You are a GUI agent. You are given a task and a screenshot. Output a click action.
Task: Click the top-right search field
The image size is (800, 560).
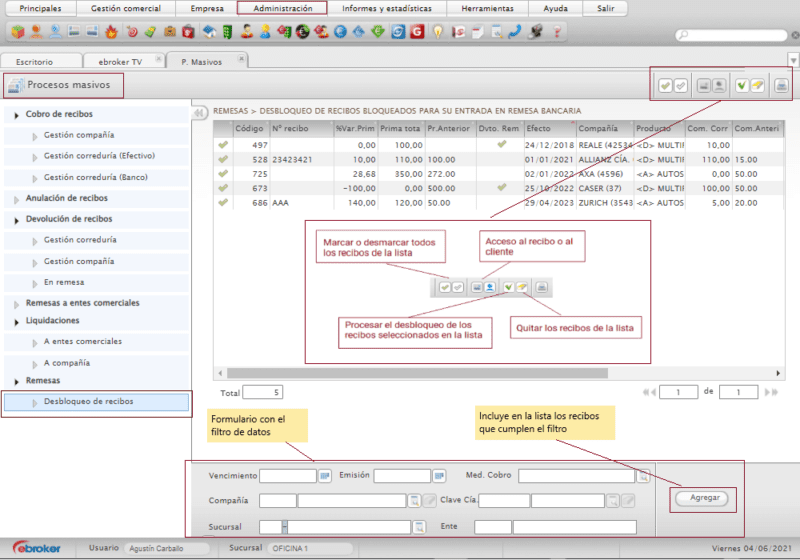[x=732, y=35]
